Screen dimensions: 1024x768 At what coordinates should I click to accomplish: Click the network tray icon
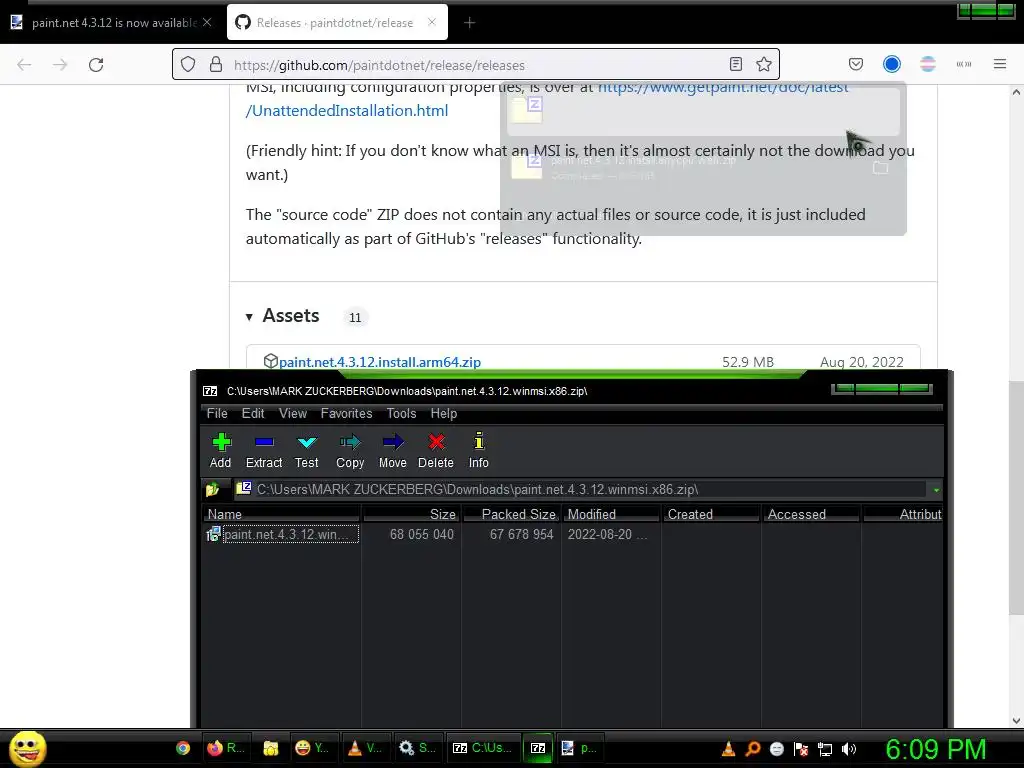tap(825, 749)
